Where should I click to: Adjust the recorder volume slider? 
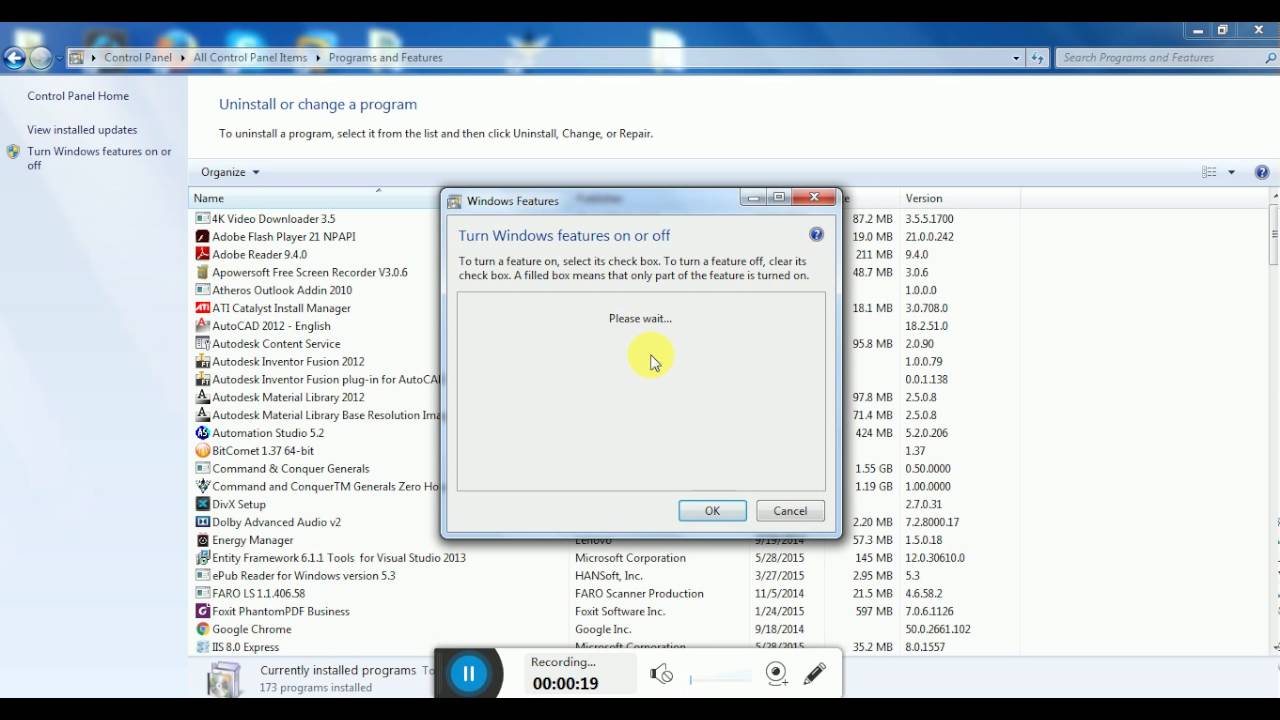pos(720,679)
